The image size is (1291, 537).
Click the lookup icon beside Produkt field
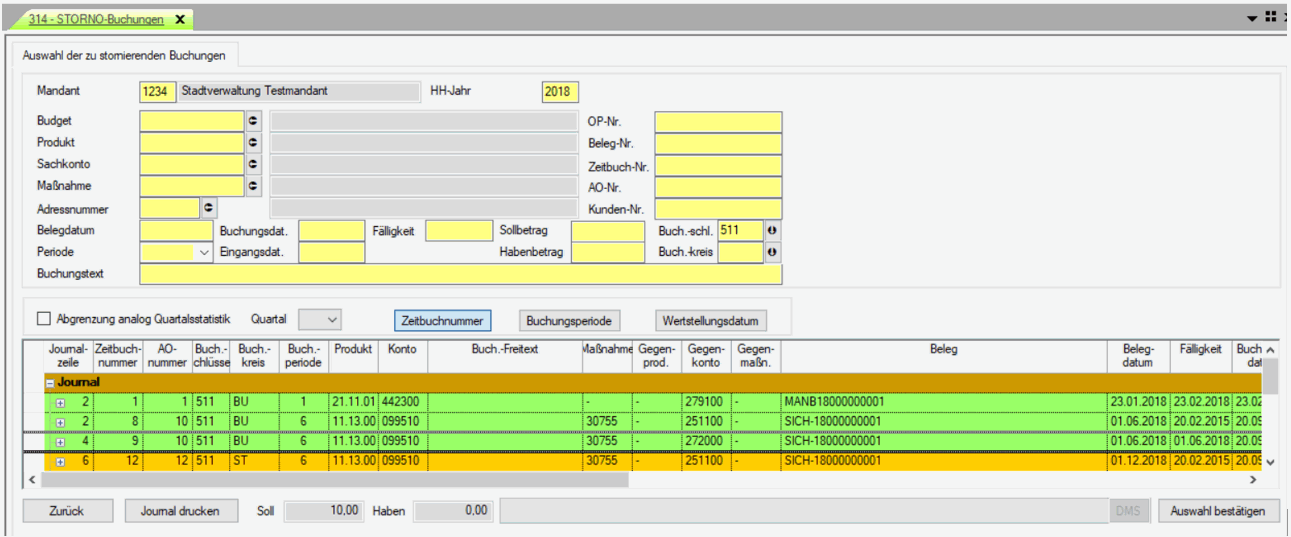point(253,143)
